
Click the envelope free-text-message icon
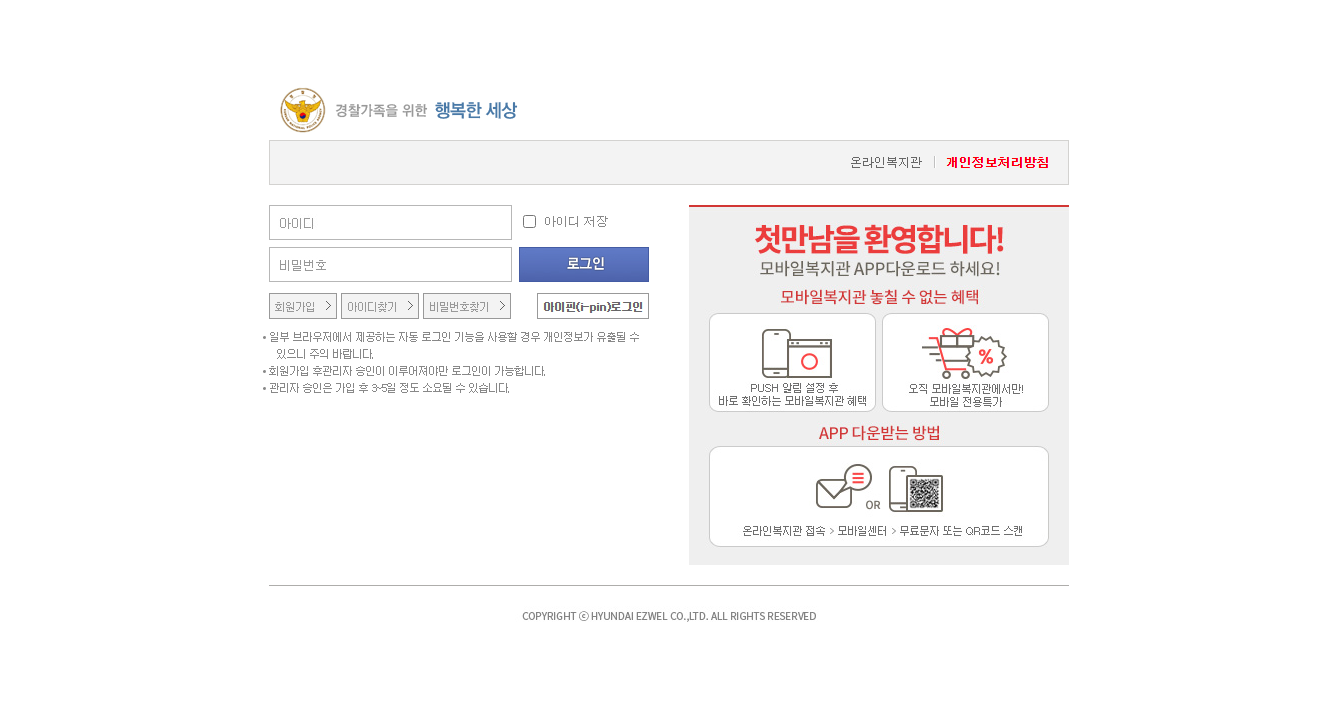click(x=835, y=486)
